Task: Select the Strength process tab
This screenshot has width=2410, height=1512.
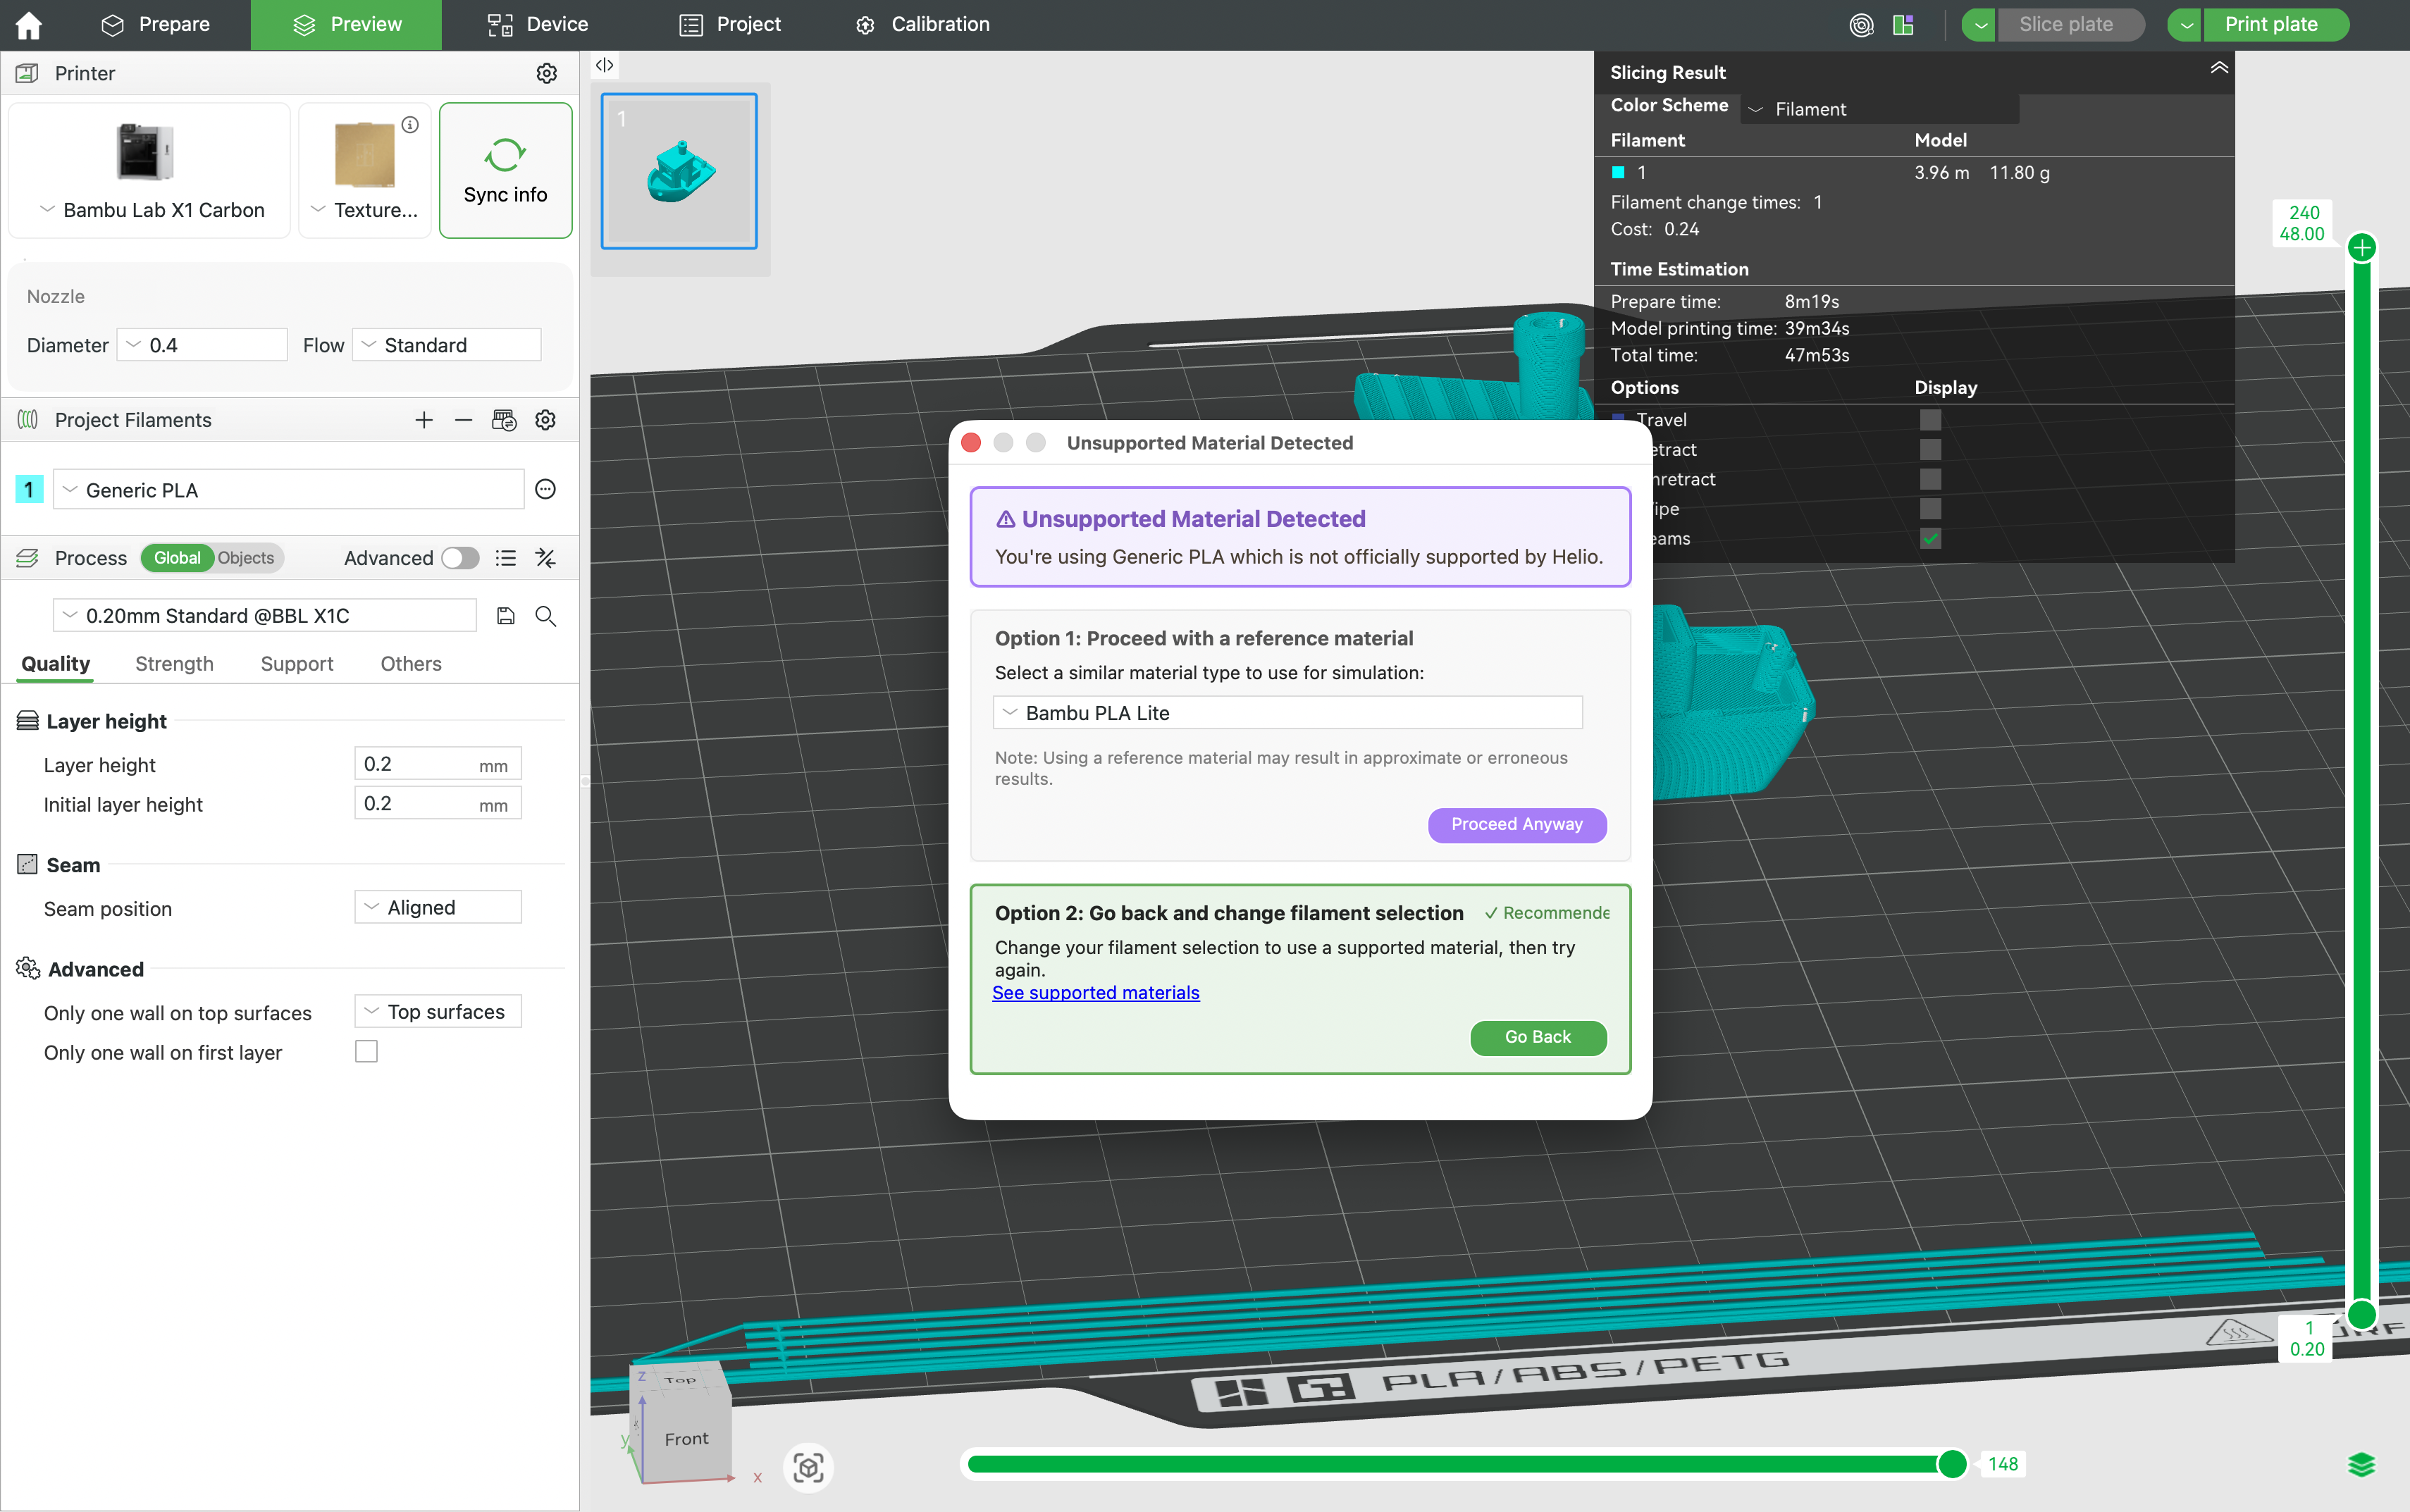Action: (x=175, y=663)
